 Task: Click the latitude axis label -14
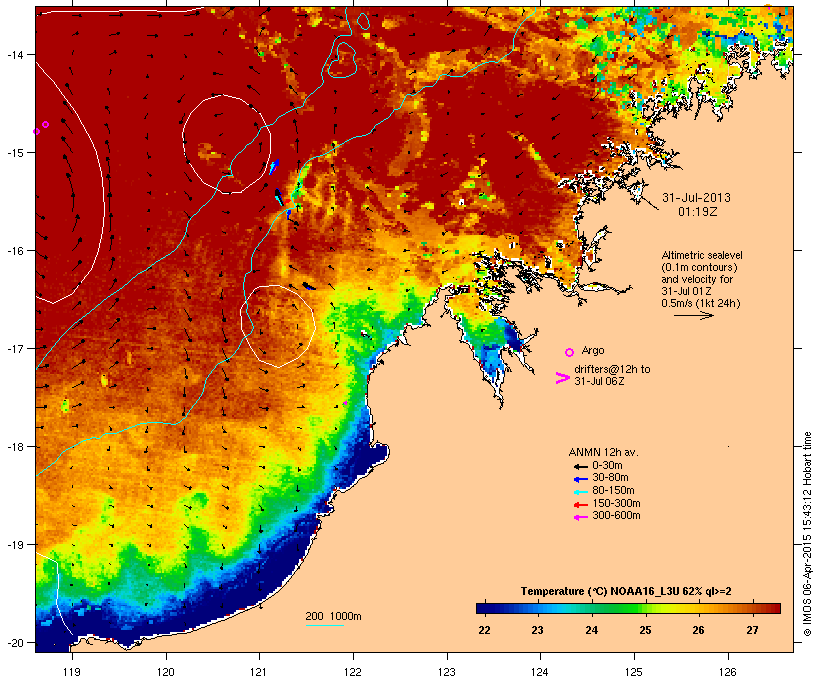point(15,54)
